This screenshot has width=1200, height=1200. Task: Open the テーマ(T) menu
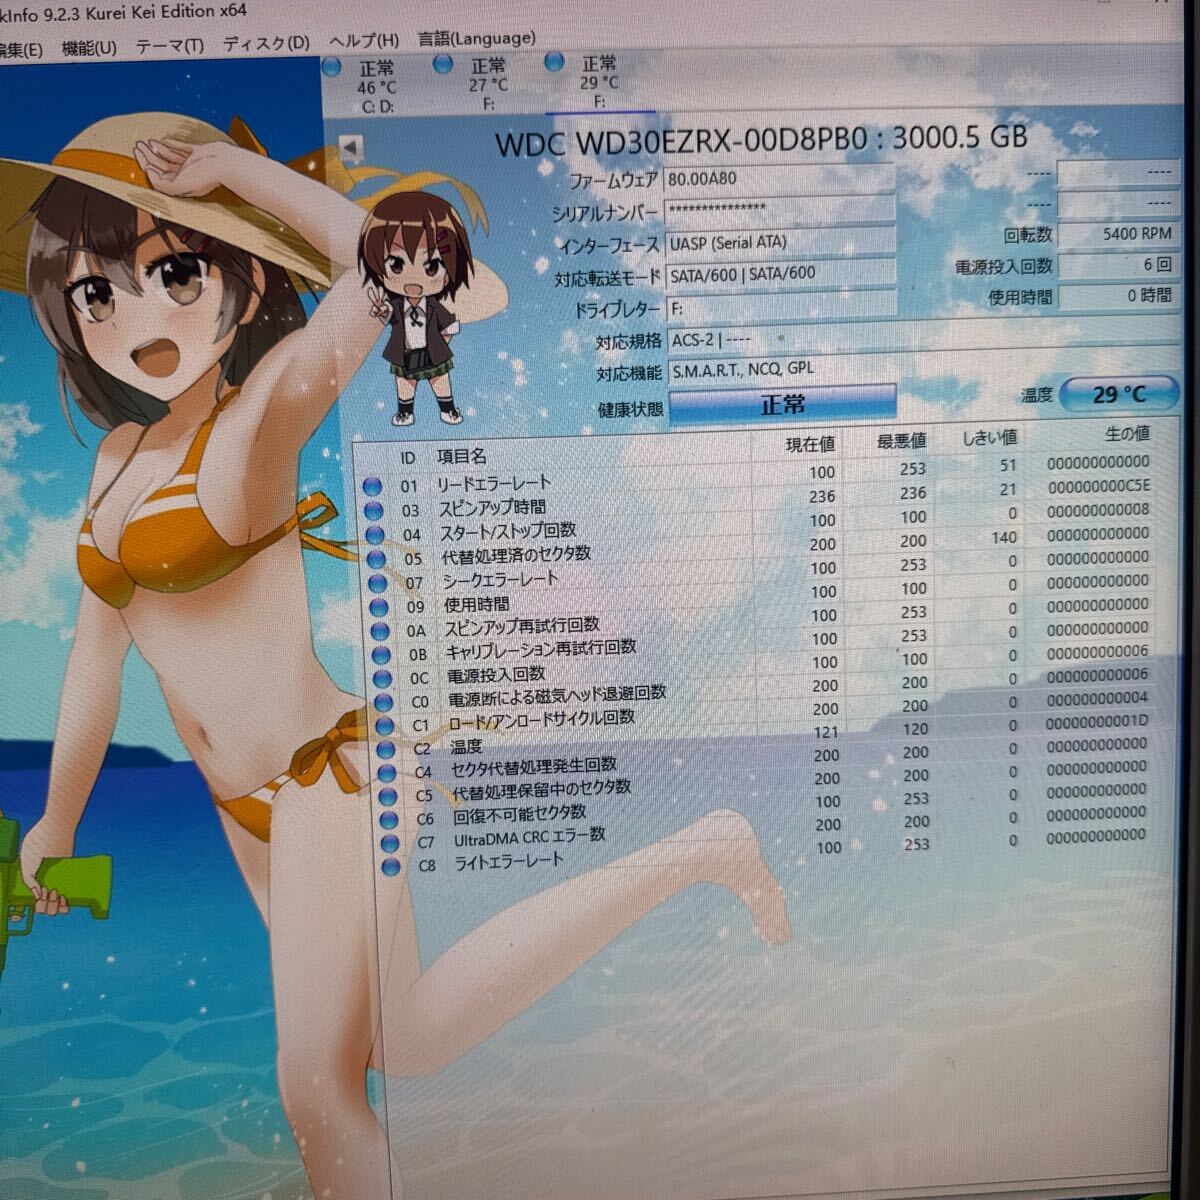coord(169,45)
